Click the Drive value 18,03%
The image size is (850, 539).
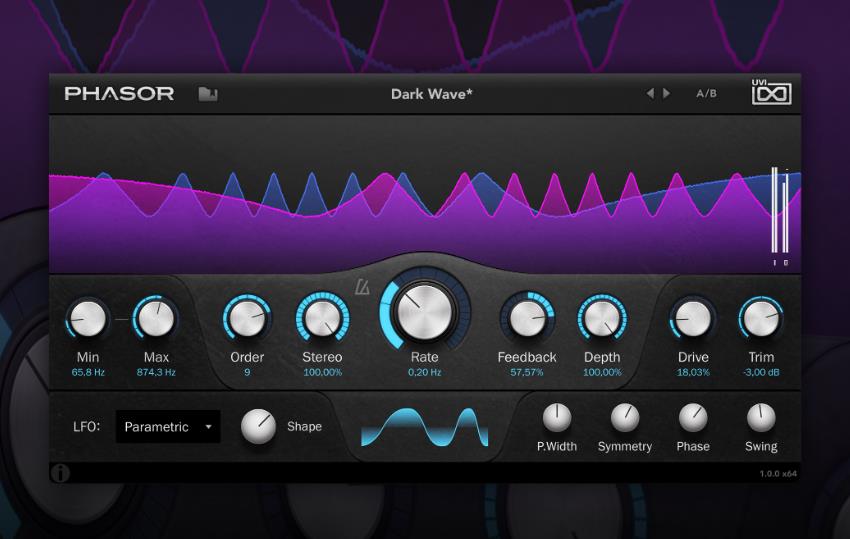(x=693, y=373)
